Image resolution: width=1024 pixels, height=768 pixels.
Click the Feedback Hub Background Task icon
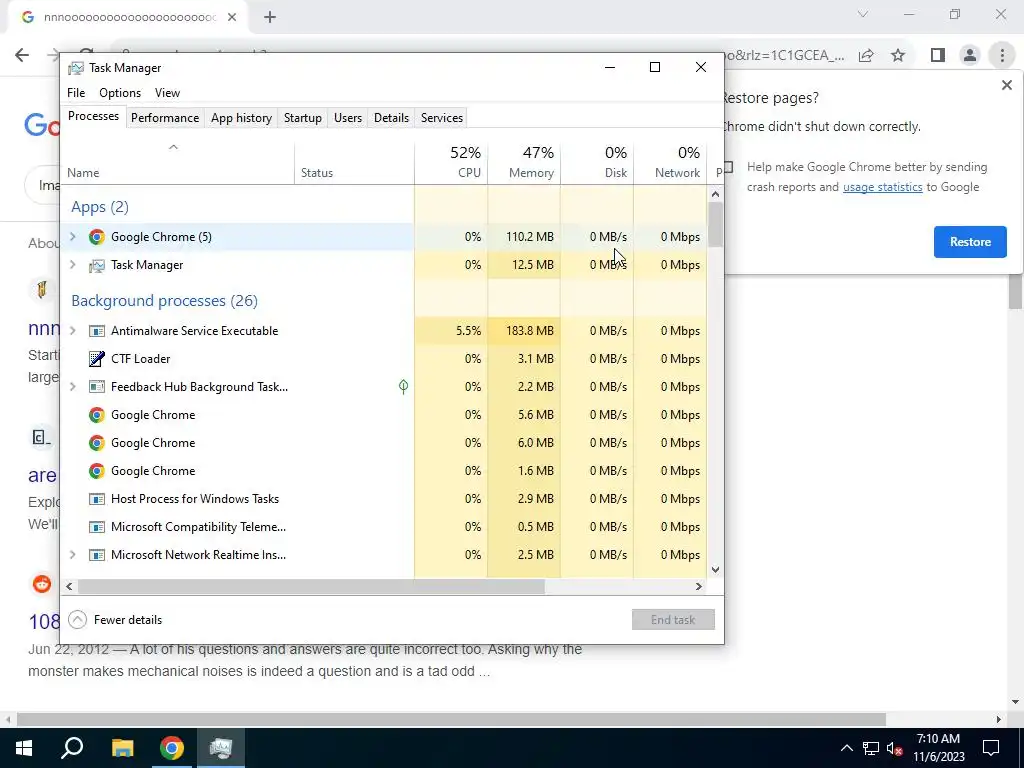point(97,387)
